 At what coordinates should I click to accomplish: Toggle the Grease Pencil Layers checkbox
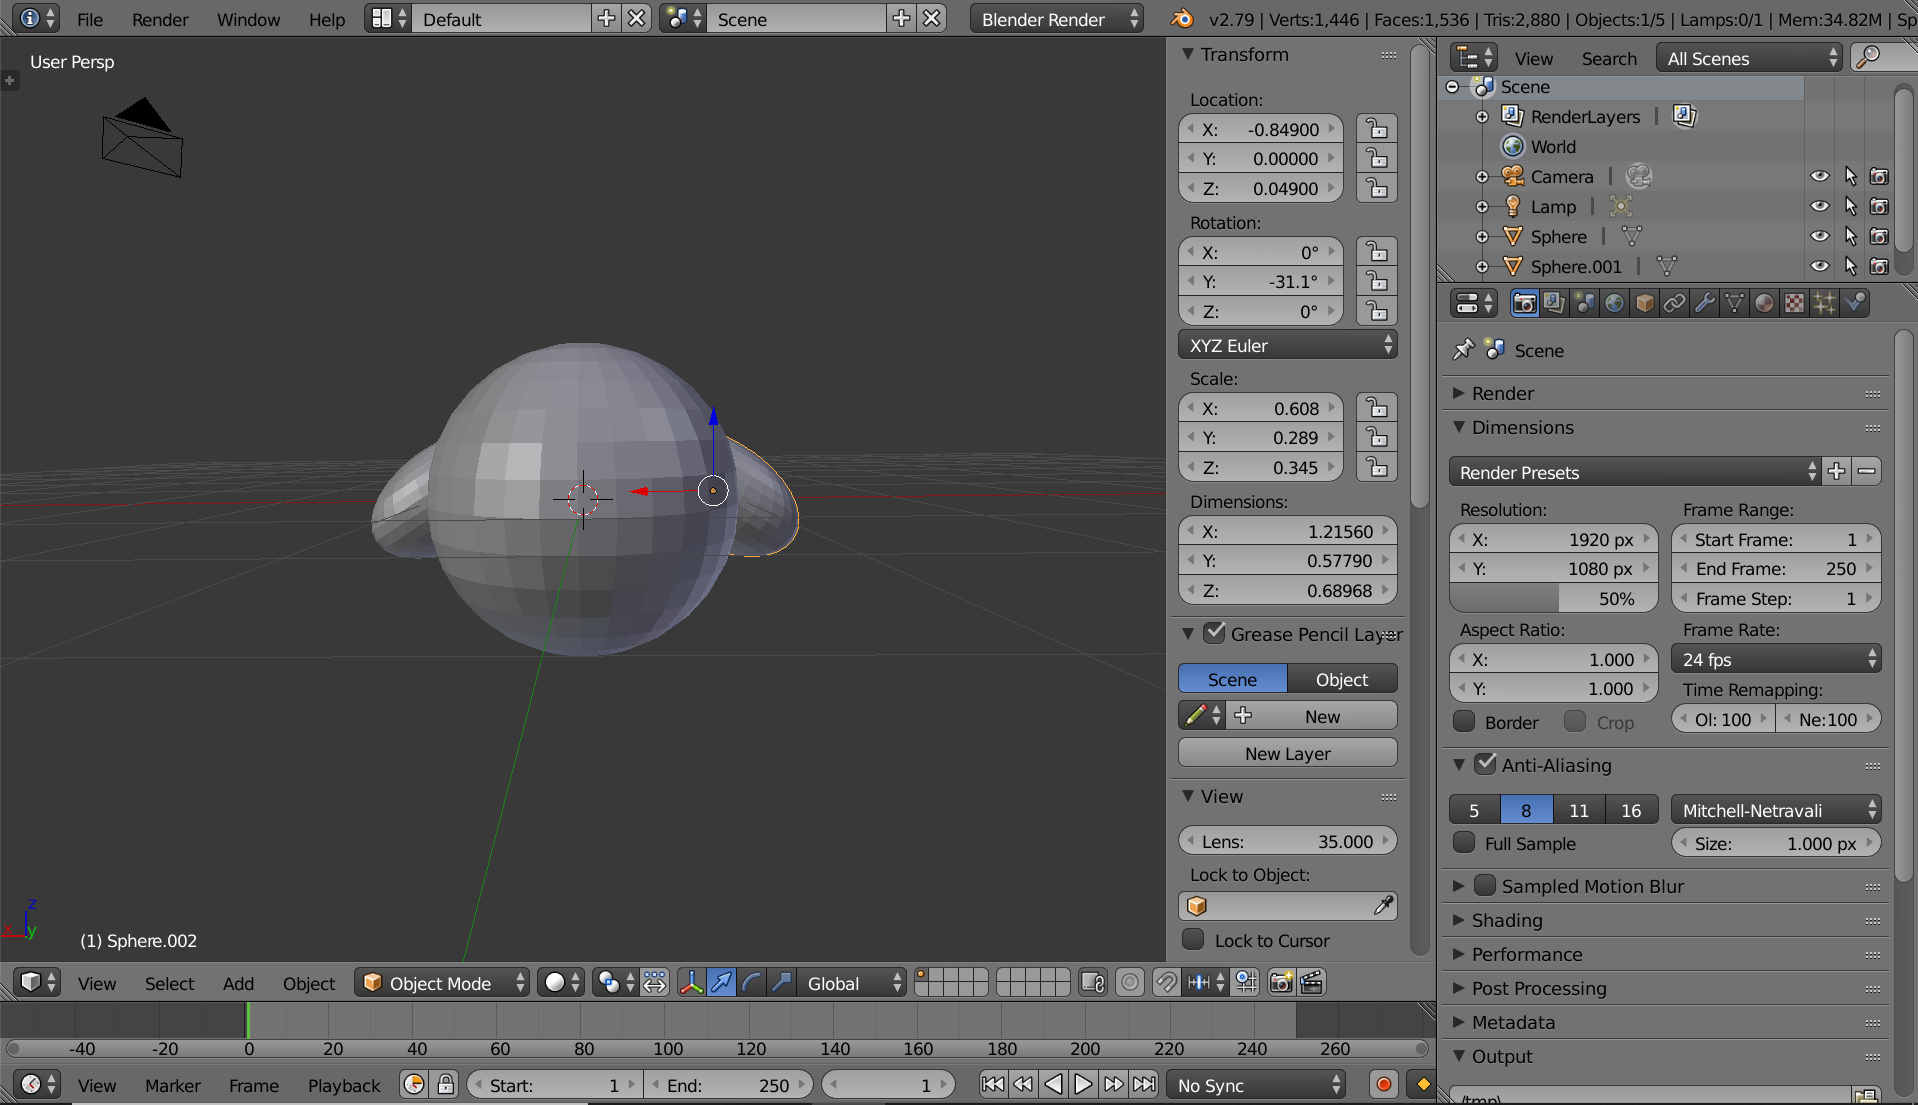1215,633
